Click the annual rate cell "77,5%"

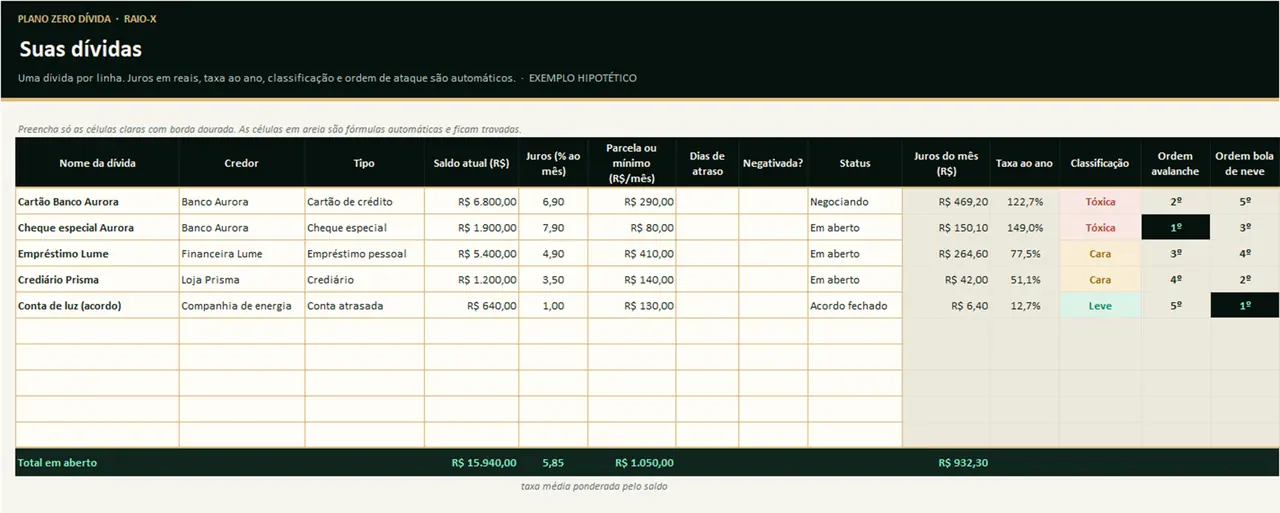1025,253
